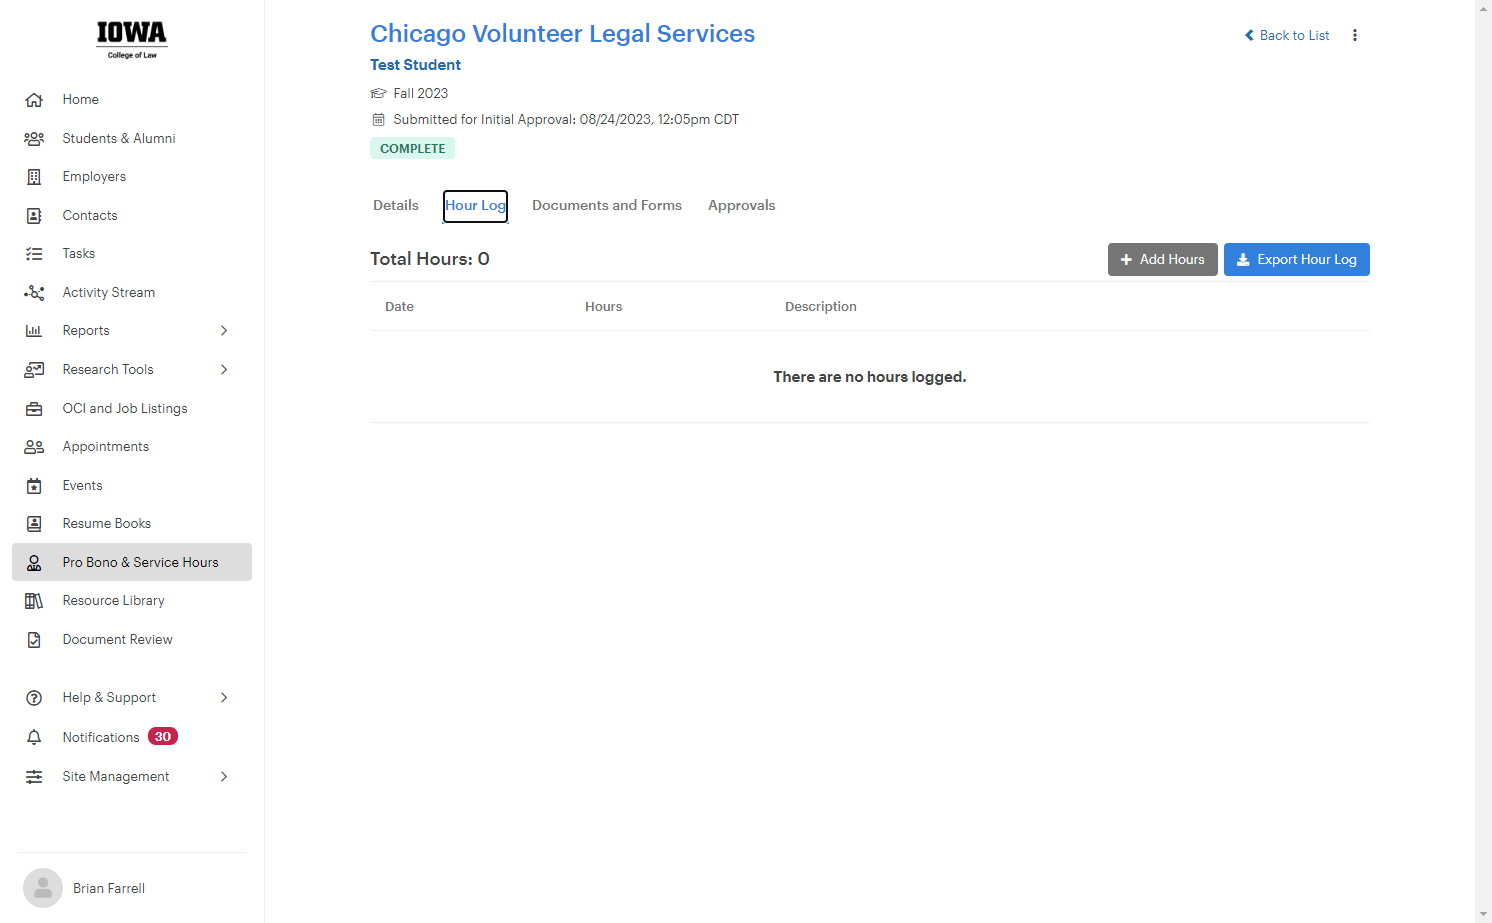1492x923 pixels.
Task: Click the Description column header
Action: click(821, 307)
